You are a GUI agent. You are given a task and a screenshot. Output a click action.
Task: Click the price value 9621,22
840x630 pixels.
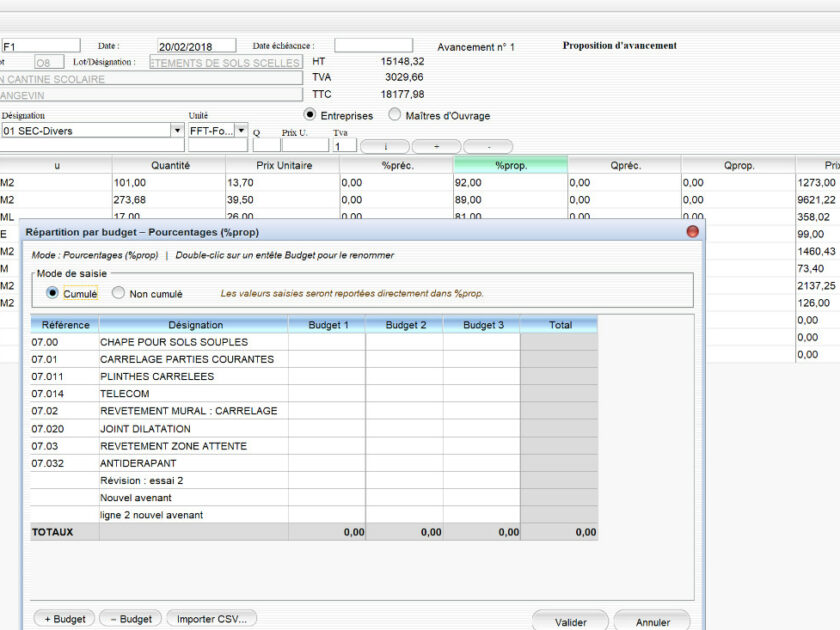[x=816, y=199]
